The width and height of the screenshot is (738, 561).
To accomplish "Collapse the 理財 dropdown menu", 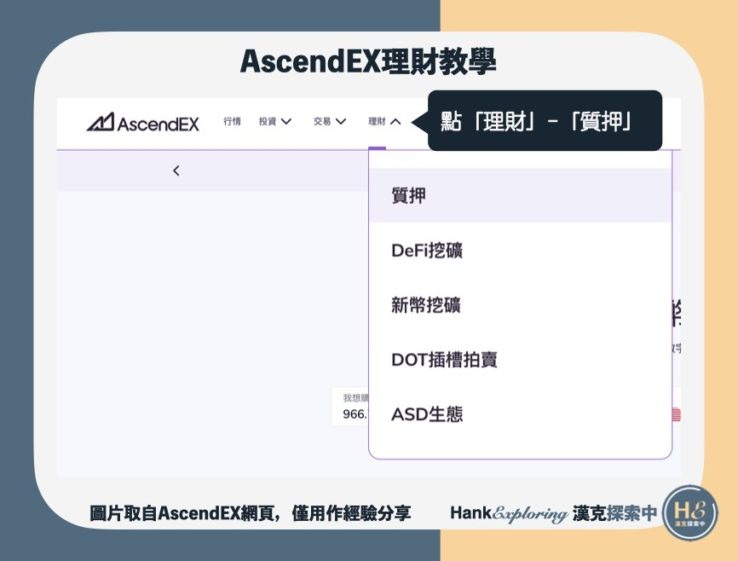I will [384, 121].
